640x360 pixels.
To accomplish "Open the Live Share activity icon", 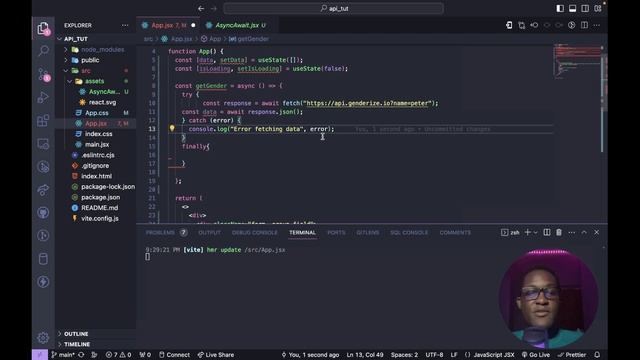I will [x=43, y=190].
